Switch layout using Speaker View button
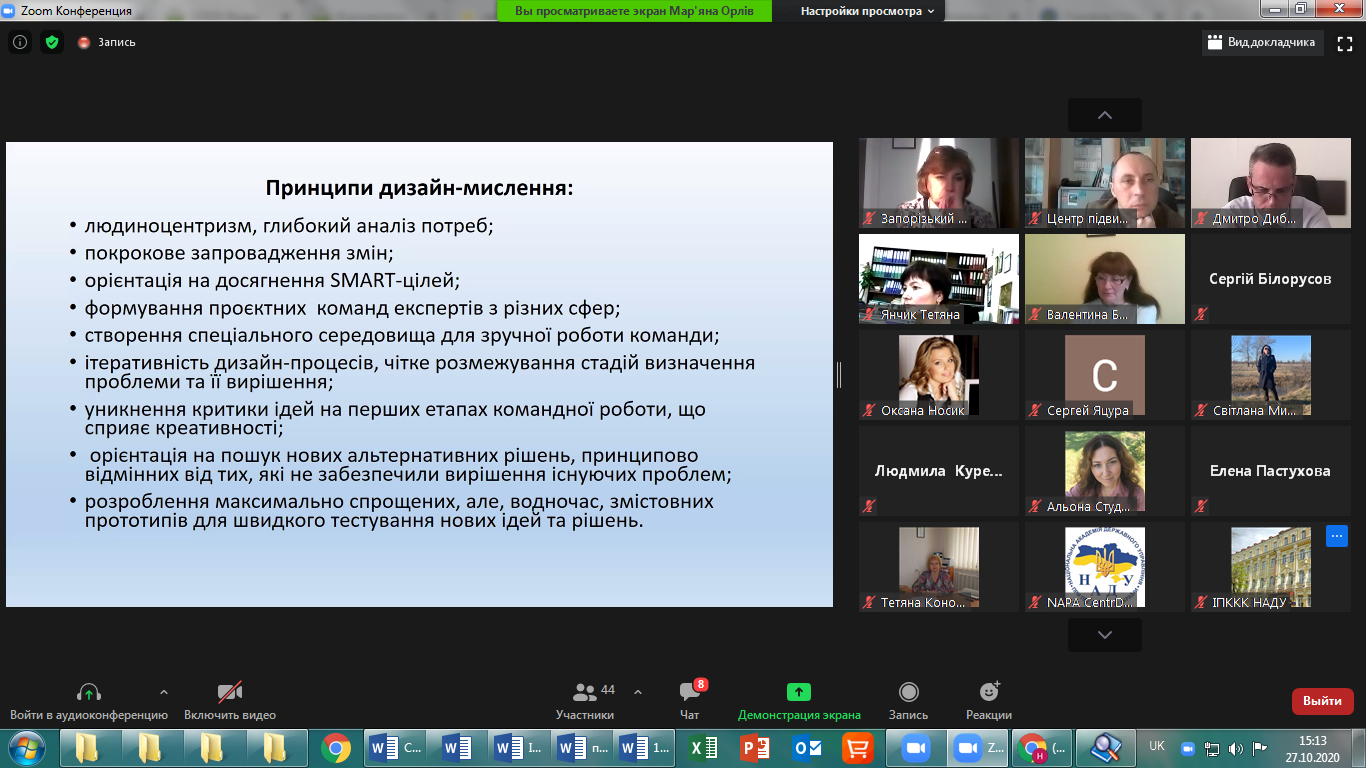Viewport: 1366px width, 768px height. 1262,43
